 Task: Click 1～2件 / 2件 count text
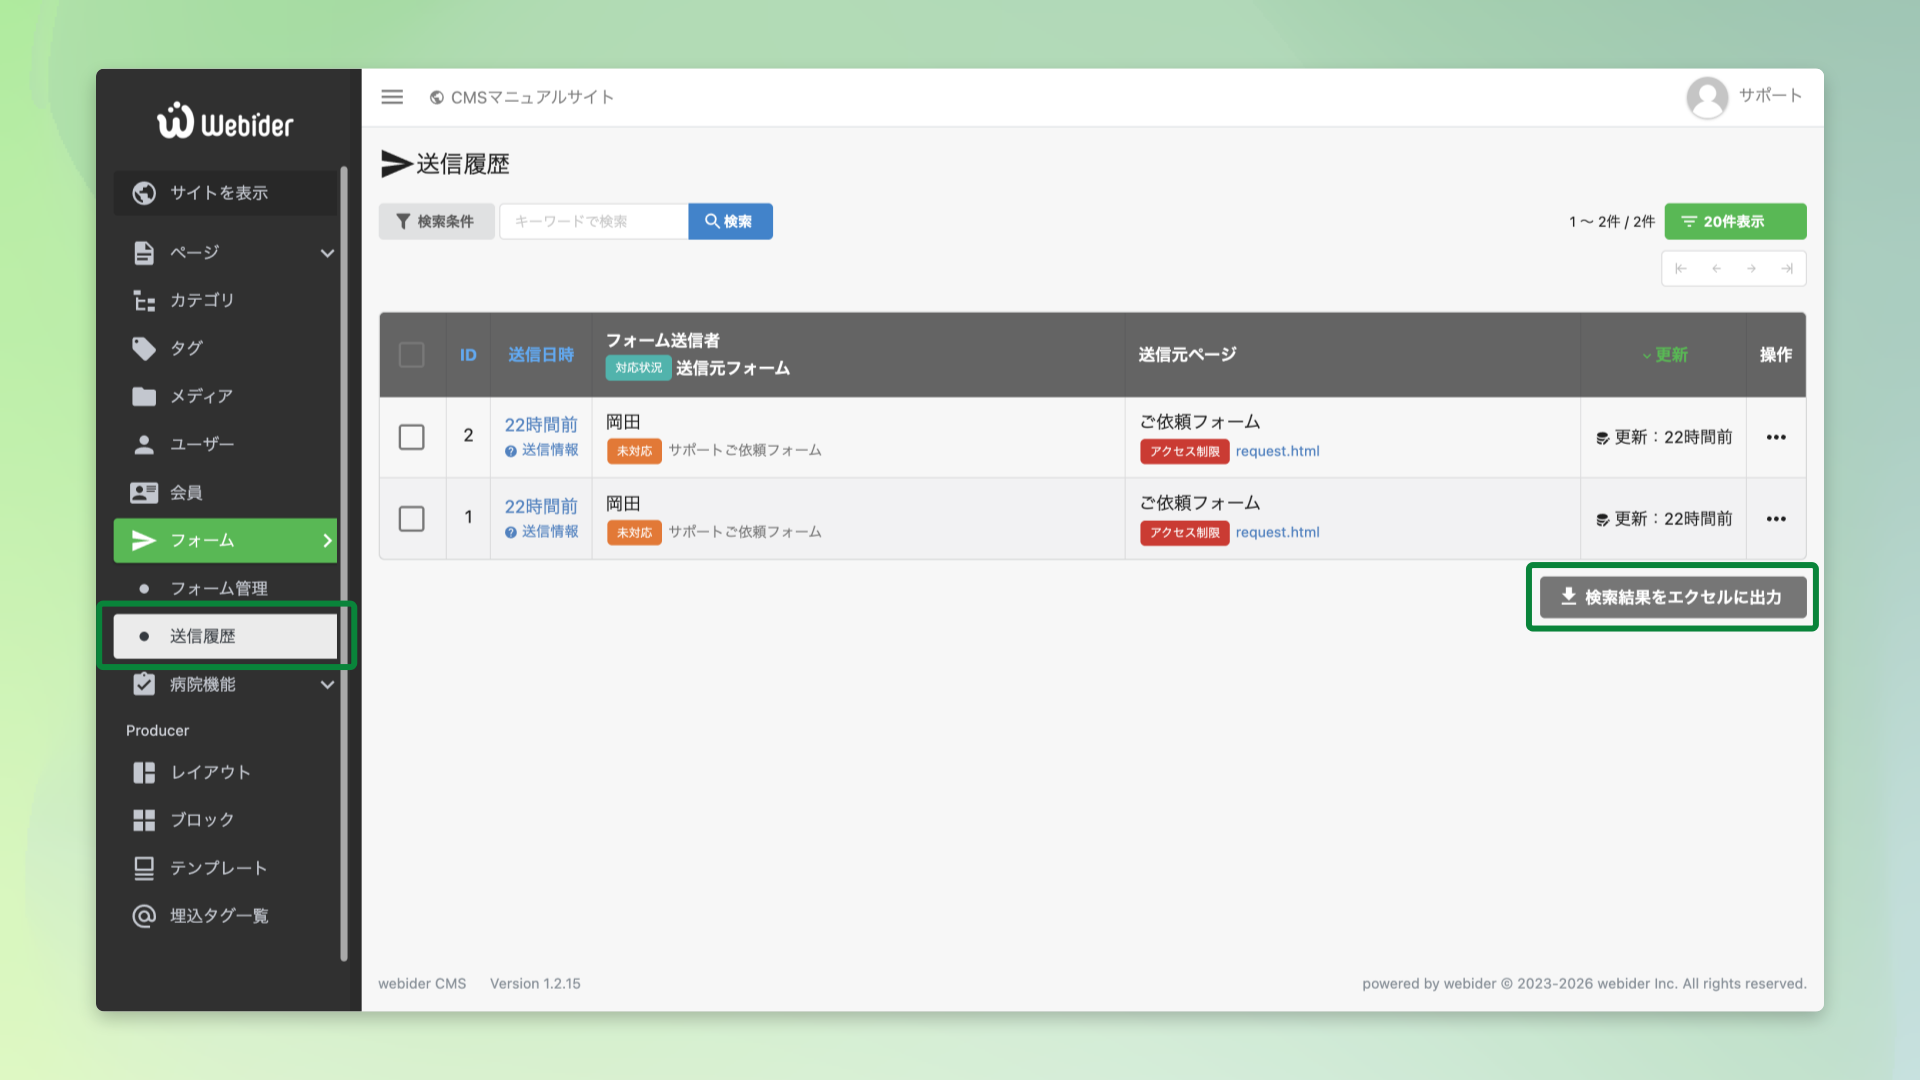coord(1611,222)
